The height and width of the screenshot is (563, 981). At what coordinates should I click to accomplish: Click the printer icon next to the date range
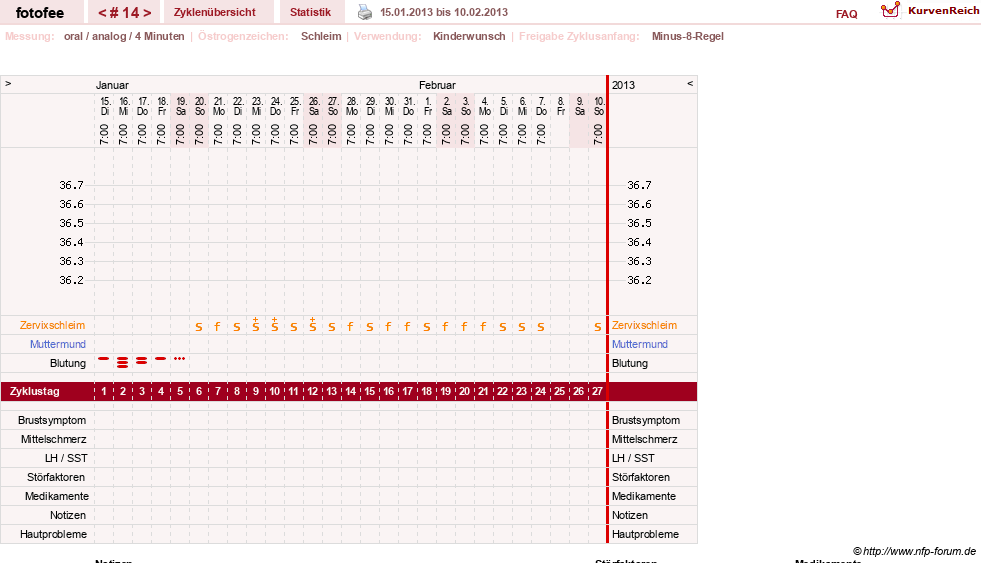365,12
